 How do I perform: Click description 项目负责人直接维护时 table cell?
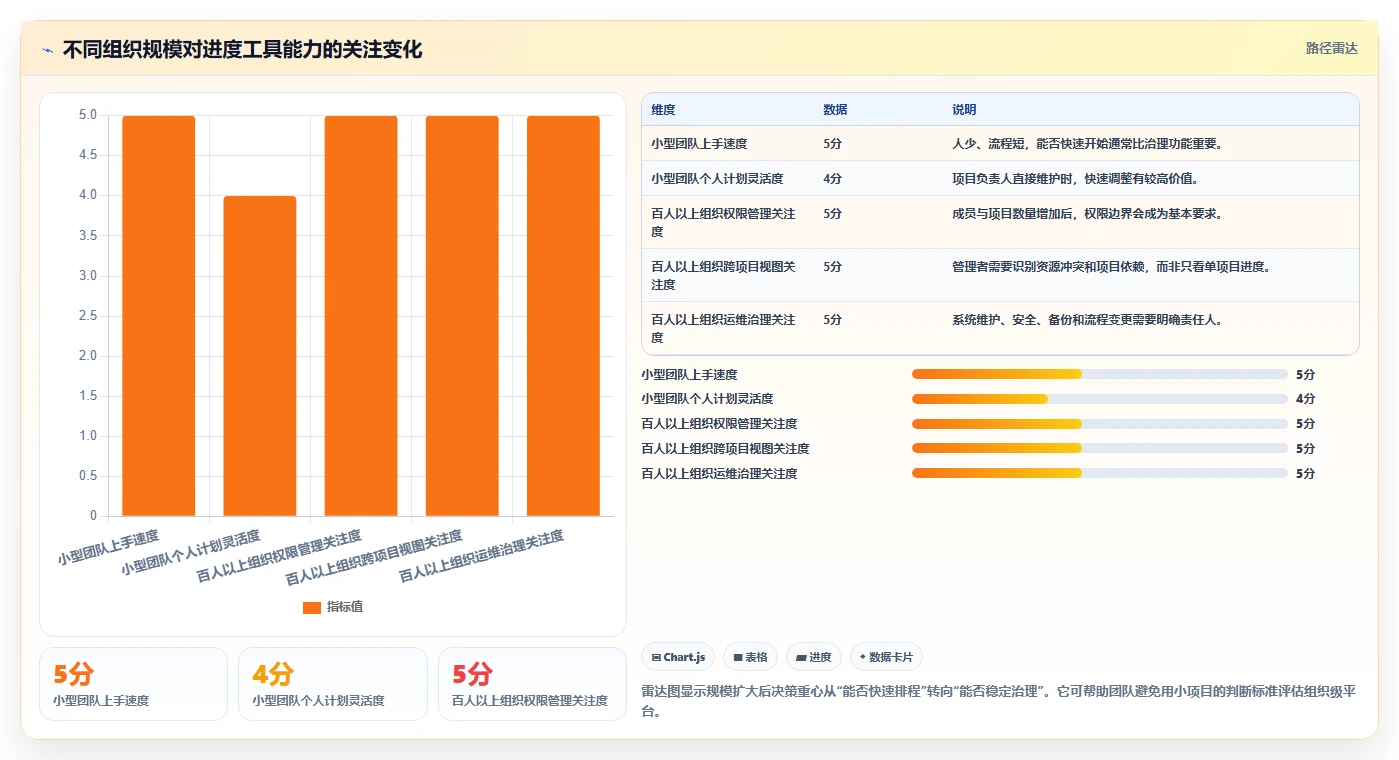coord(1150,179)
